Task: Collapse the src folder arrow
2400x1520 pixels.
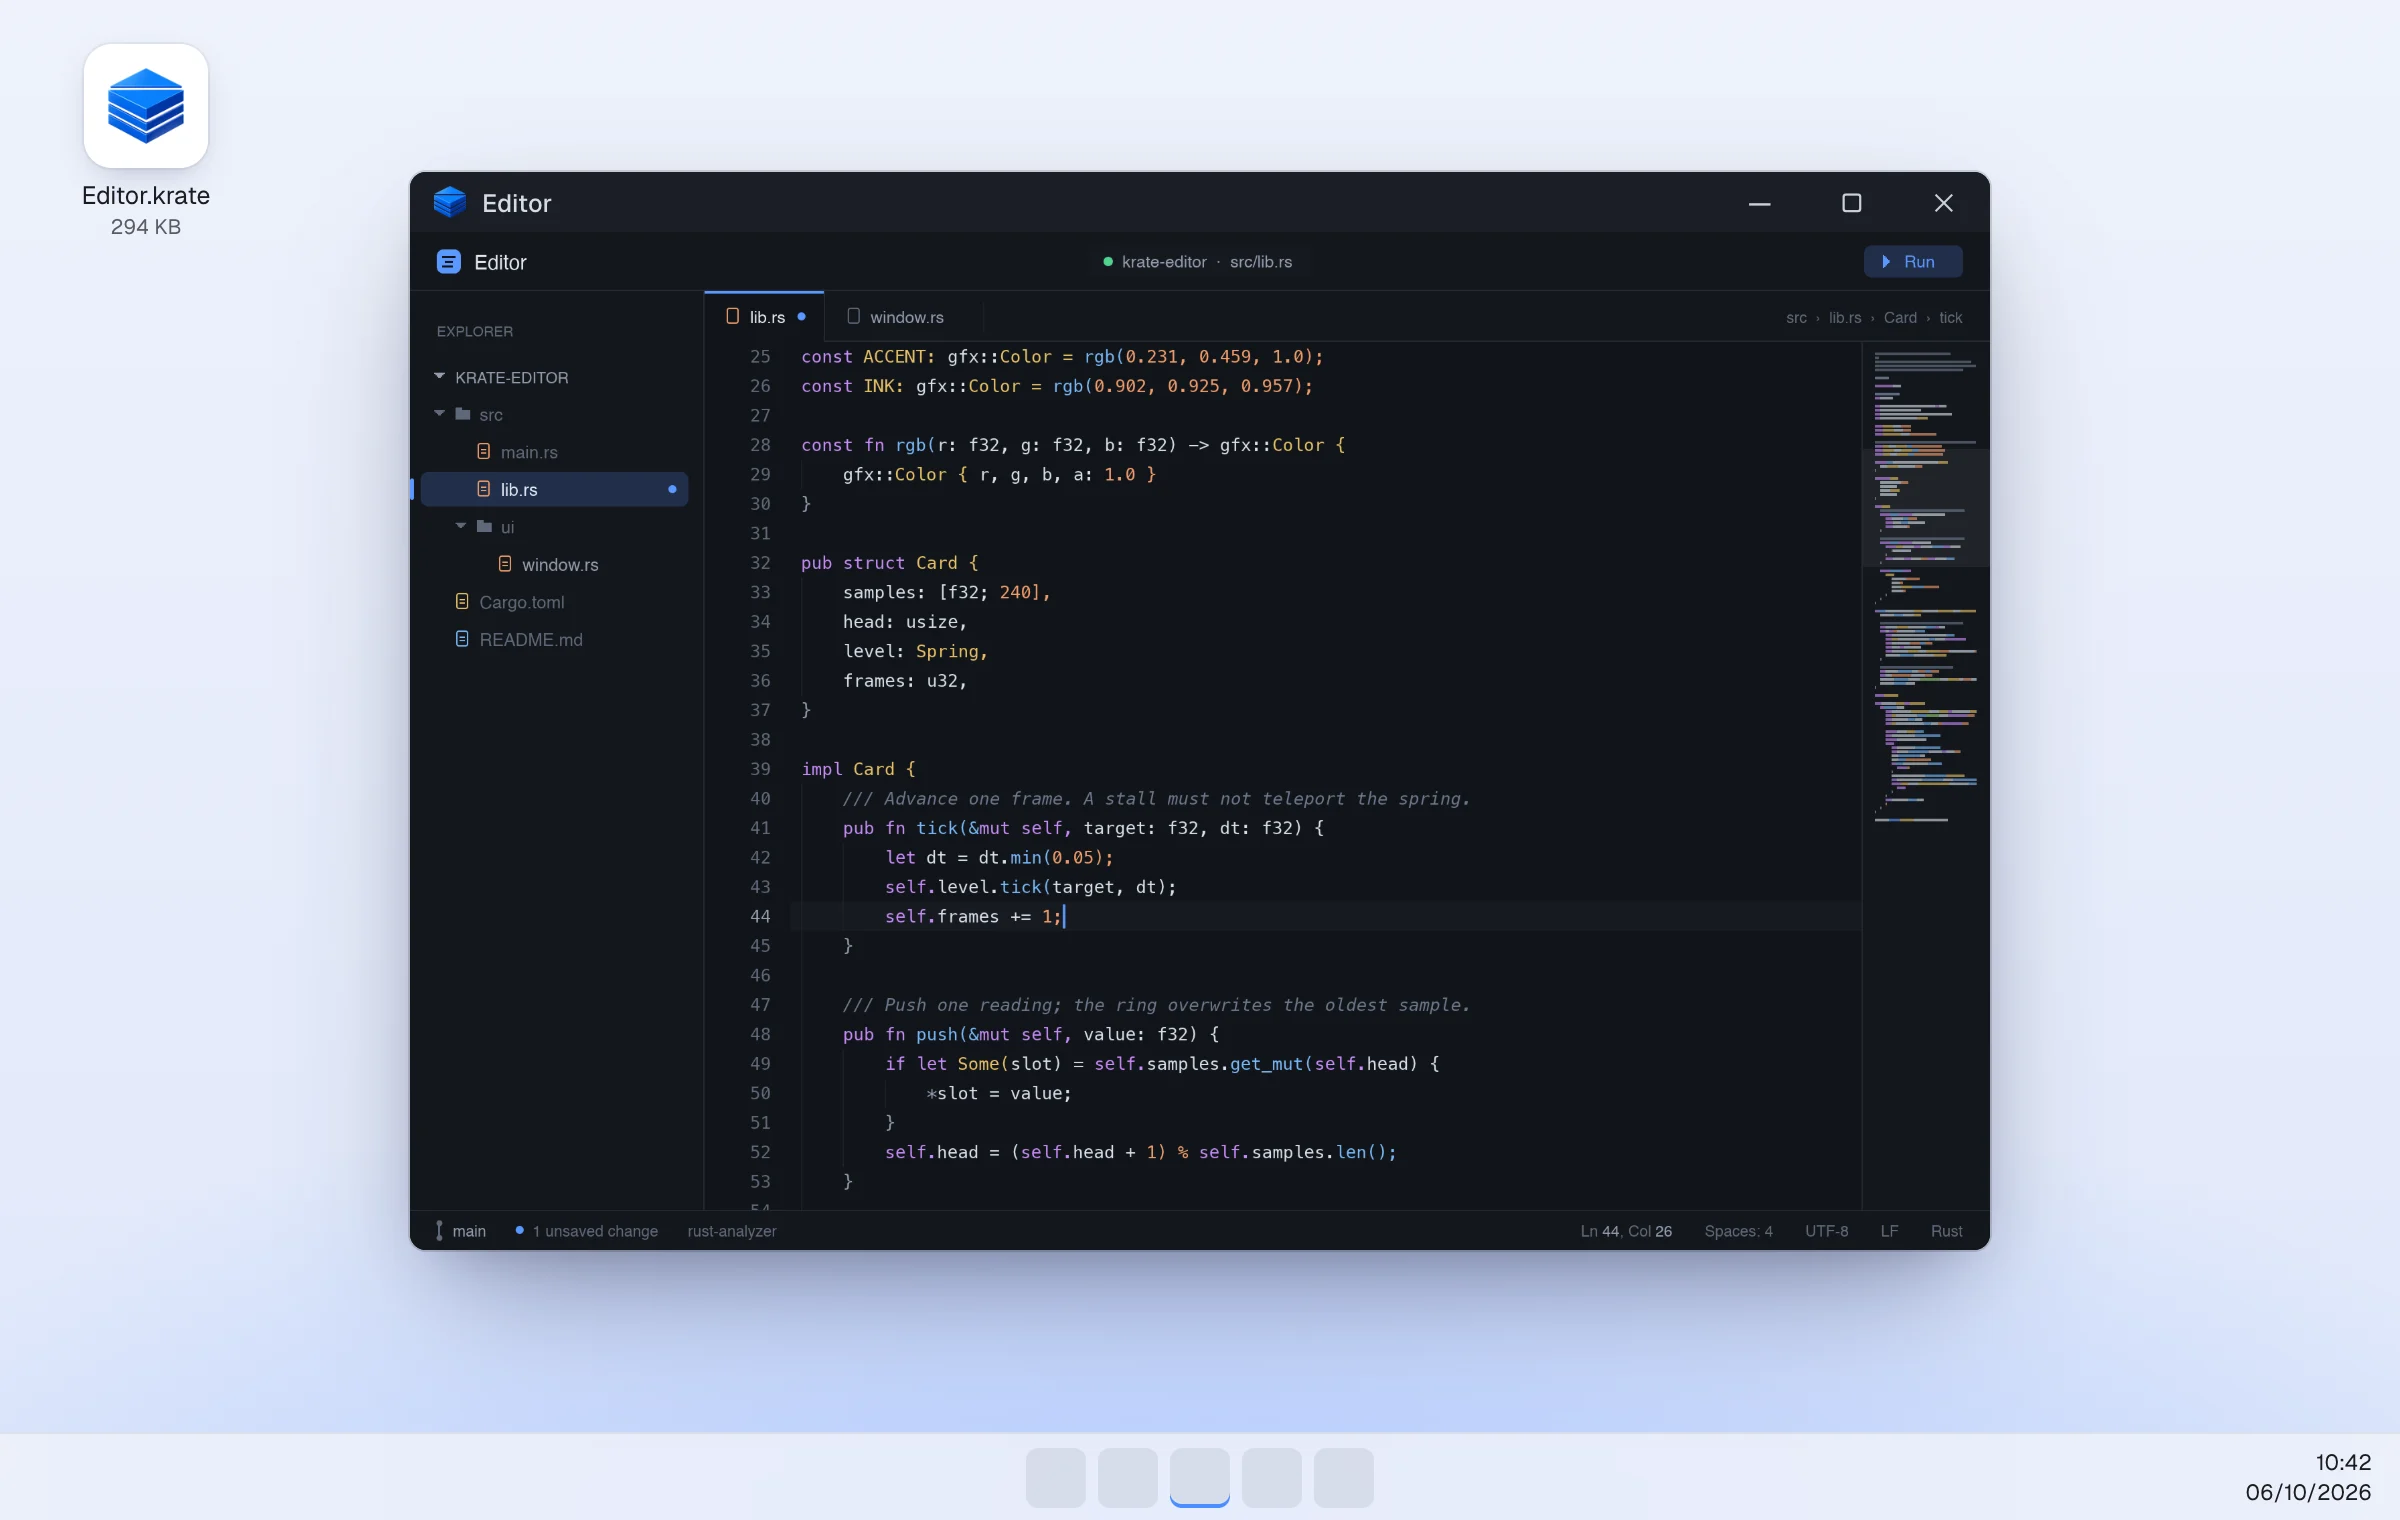Action: [x=439, y=413]
